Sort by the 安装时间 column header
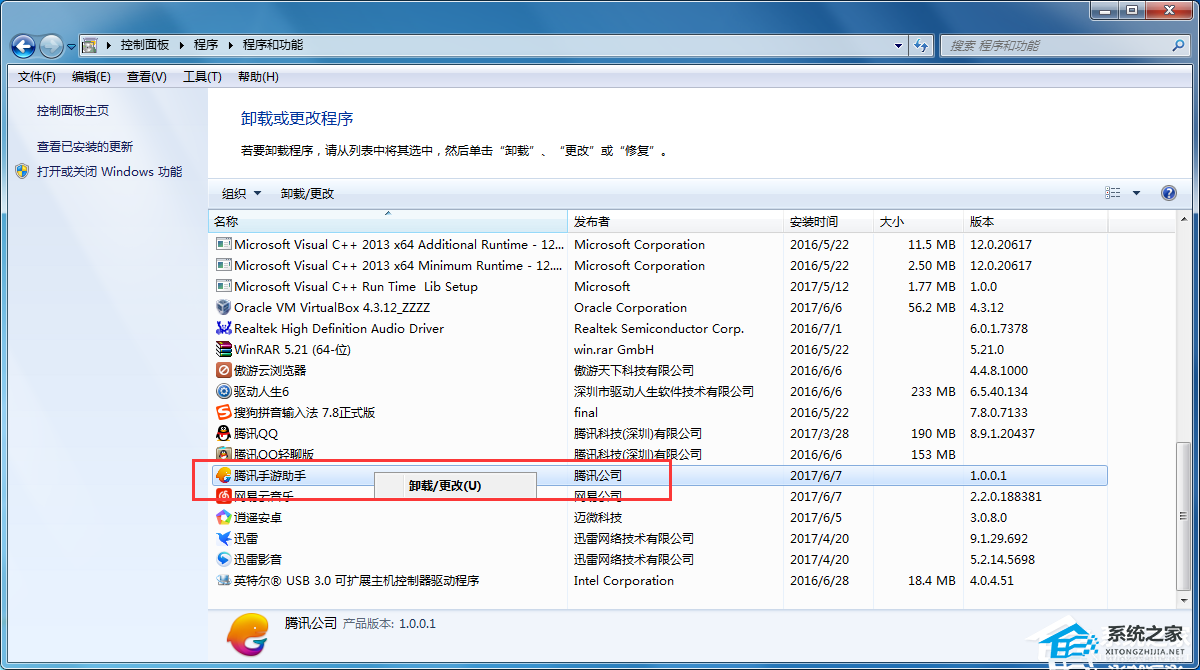The width and height of the screenshot is (1200, 670). click(x=828, y=222)
